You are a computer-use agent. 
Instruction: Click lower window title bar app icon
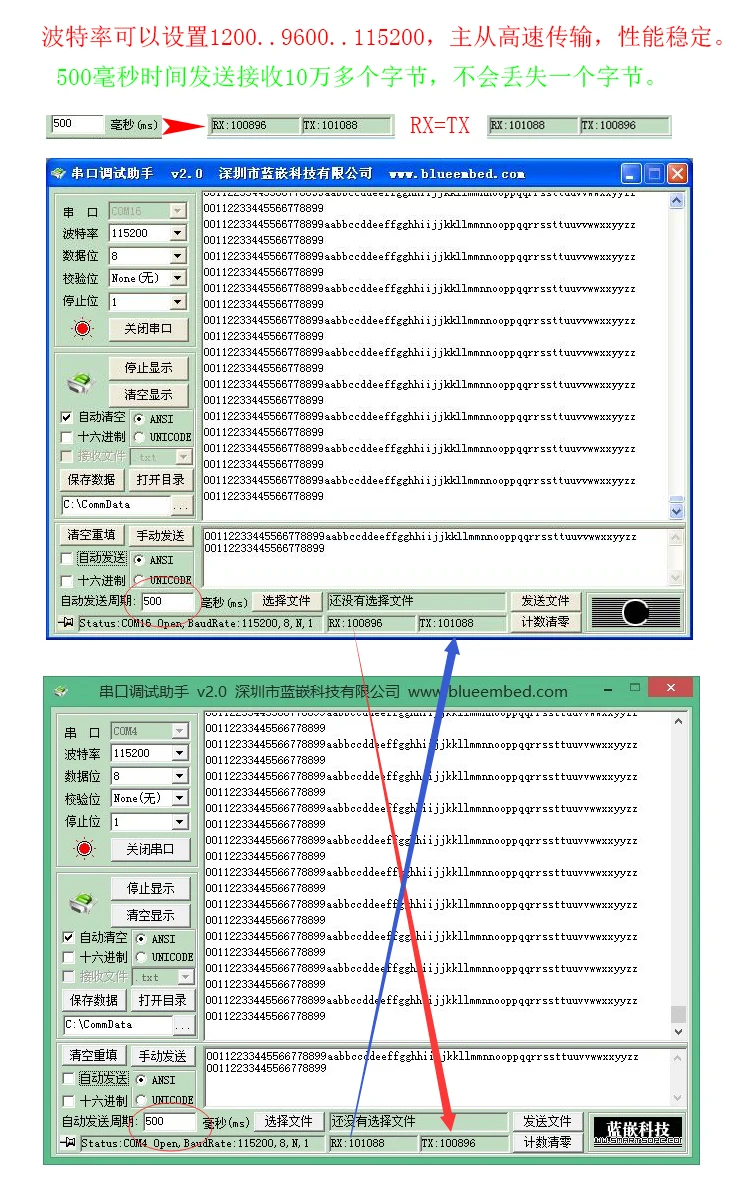(61, 691)
